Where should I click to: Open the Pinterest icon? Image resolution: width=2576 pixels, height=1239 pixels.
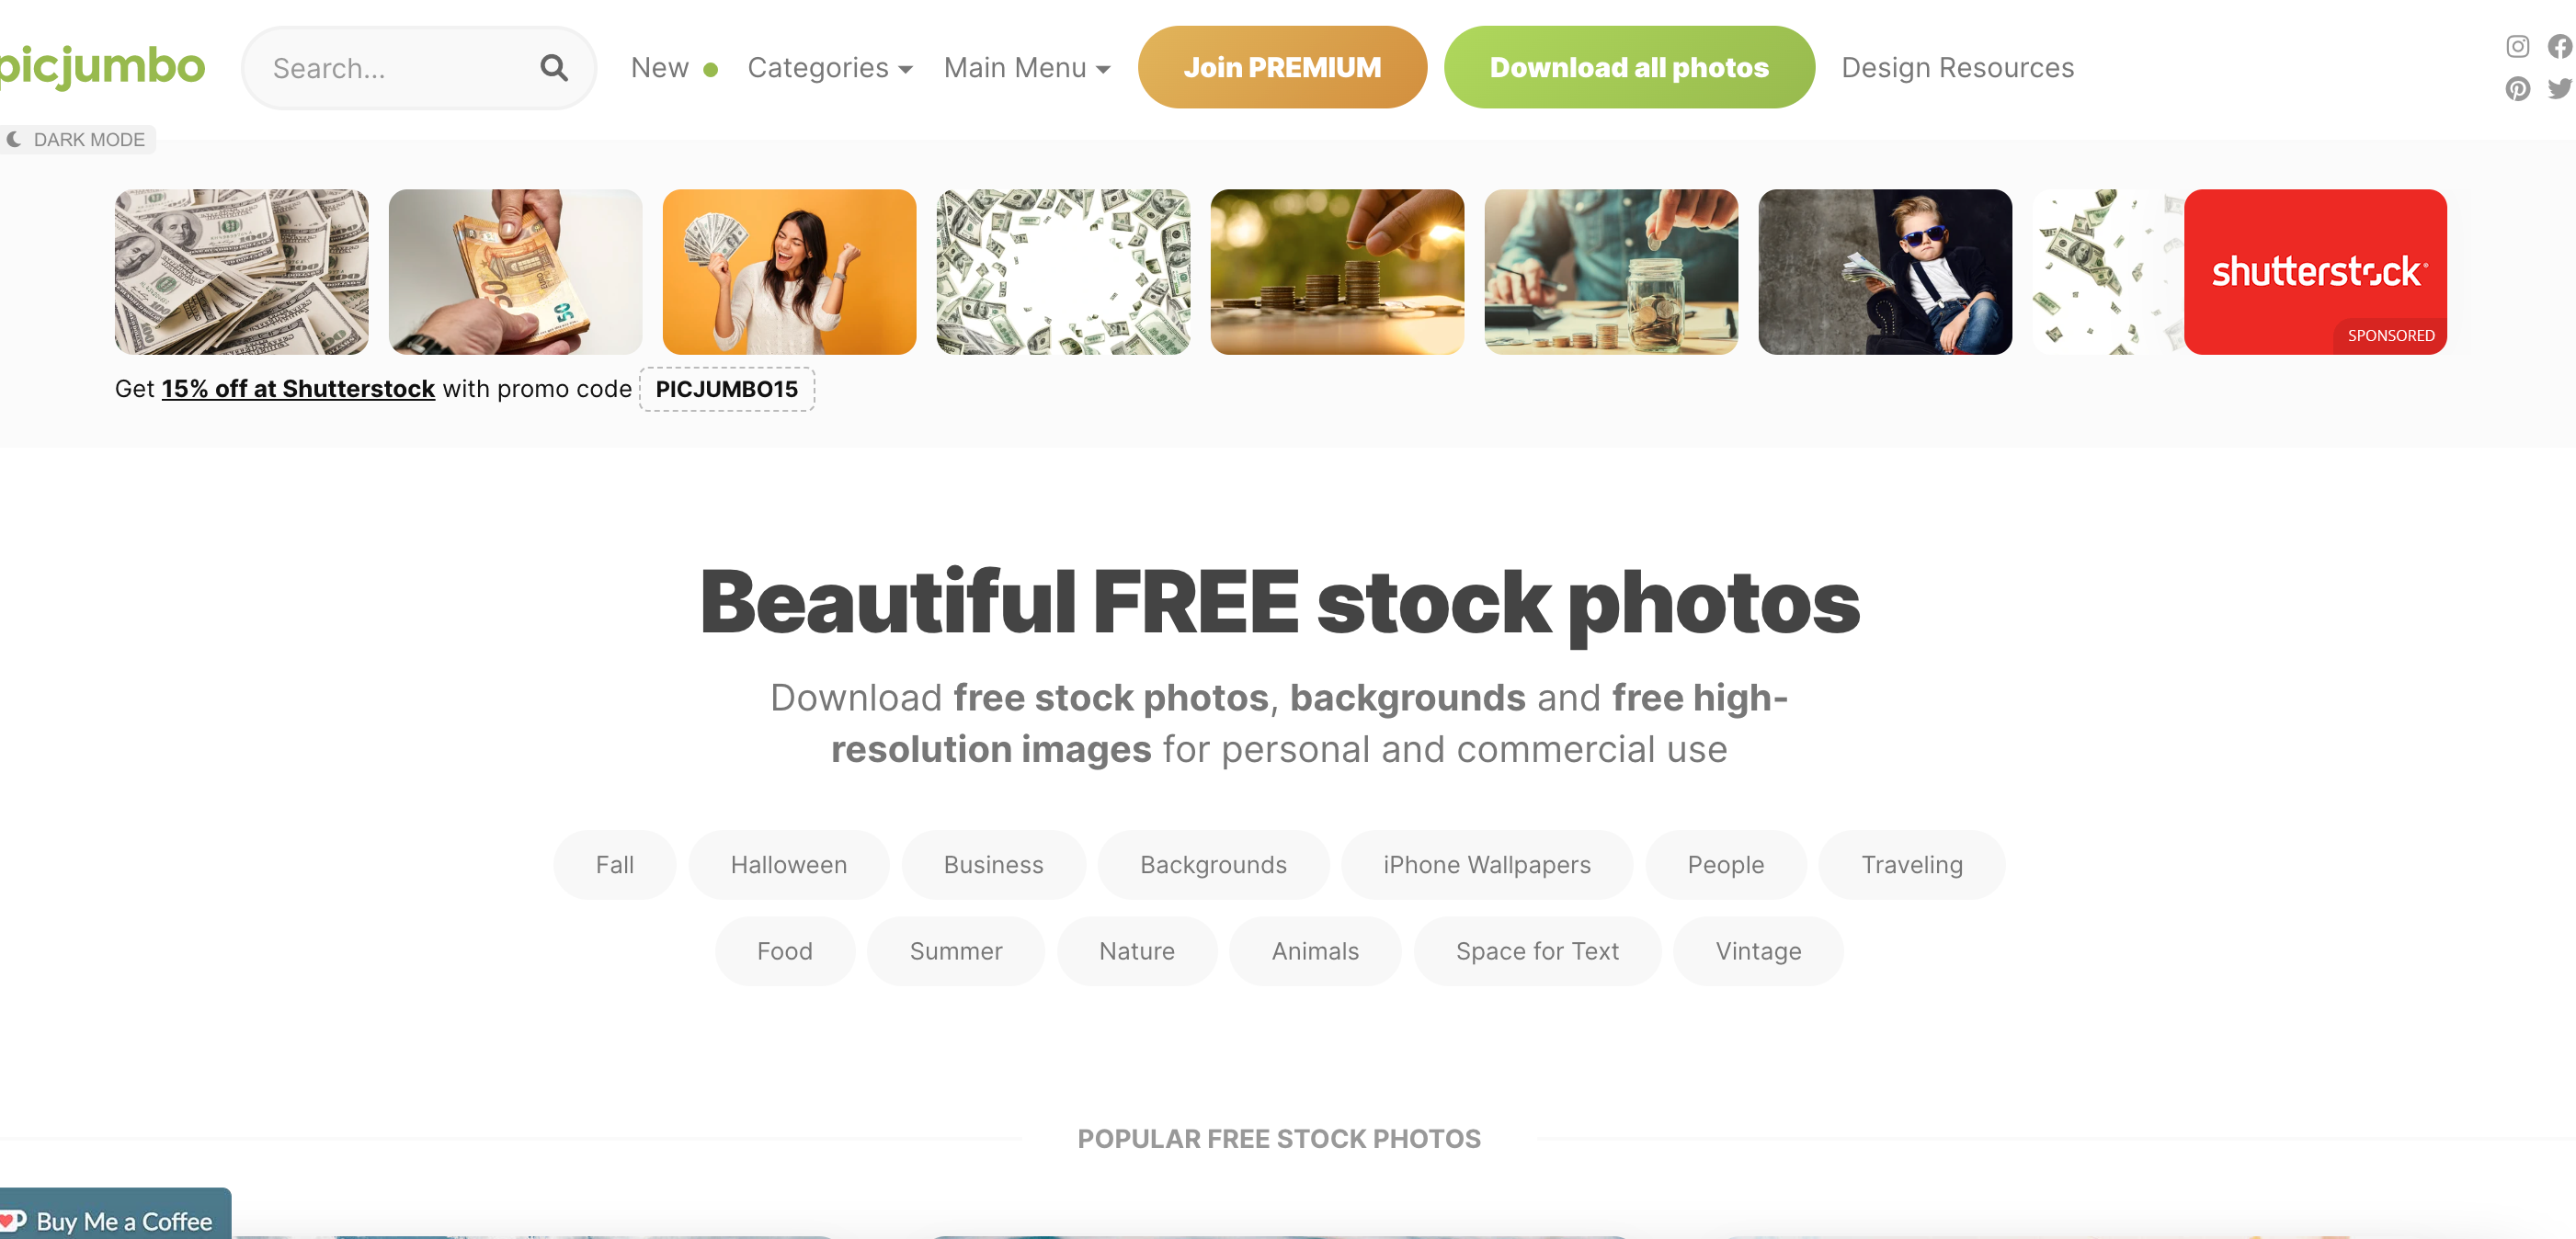pyautogui.click(x=2517, y=89)
